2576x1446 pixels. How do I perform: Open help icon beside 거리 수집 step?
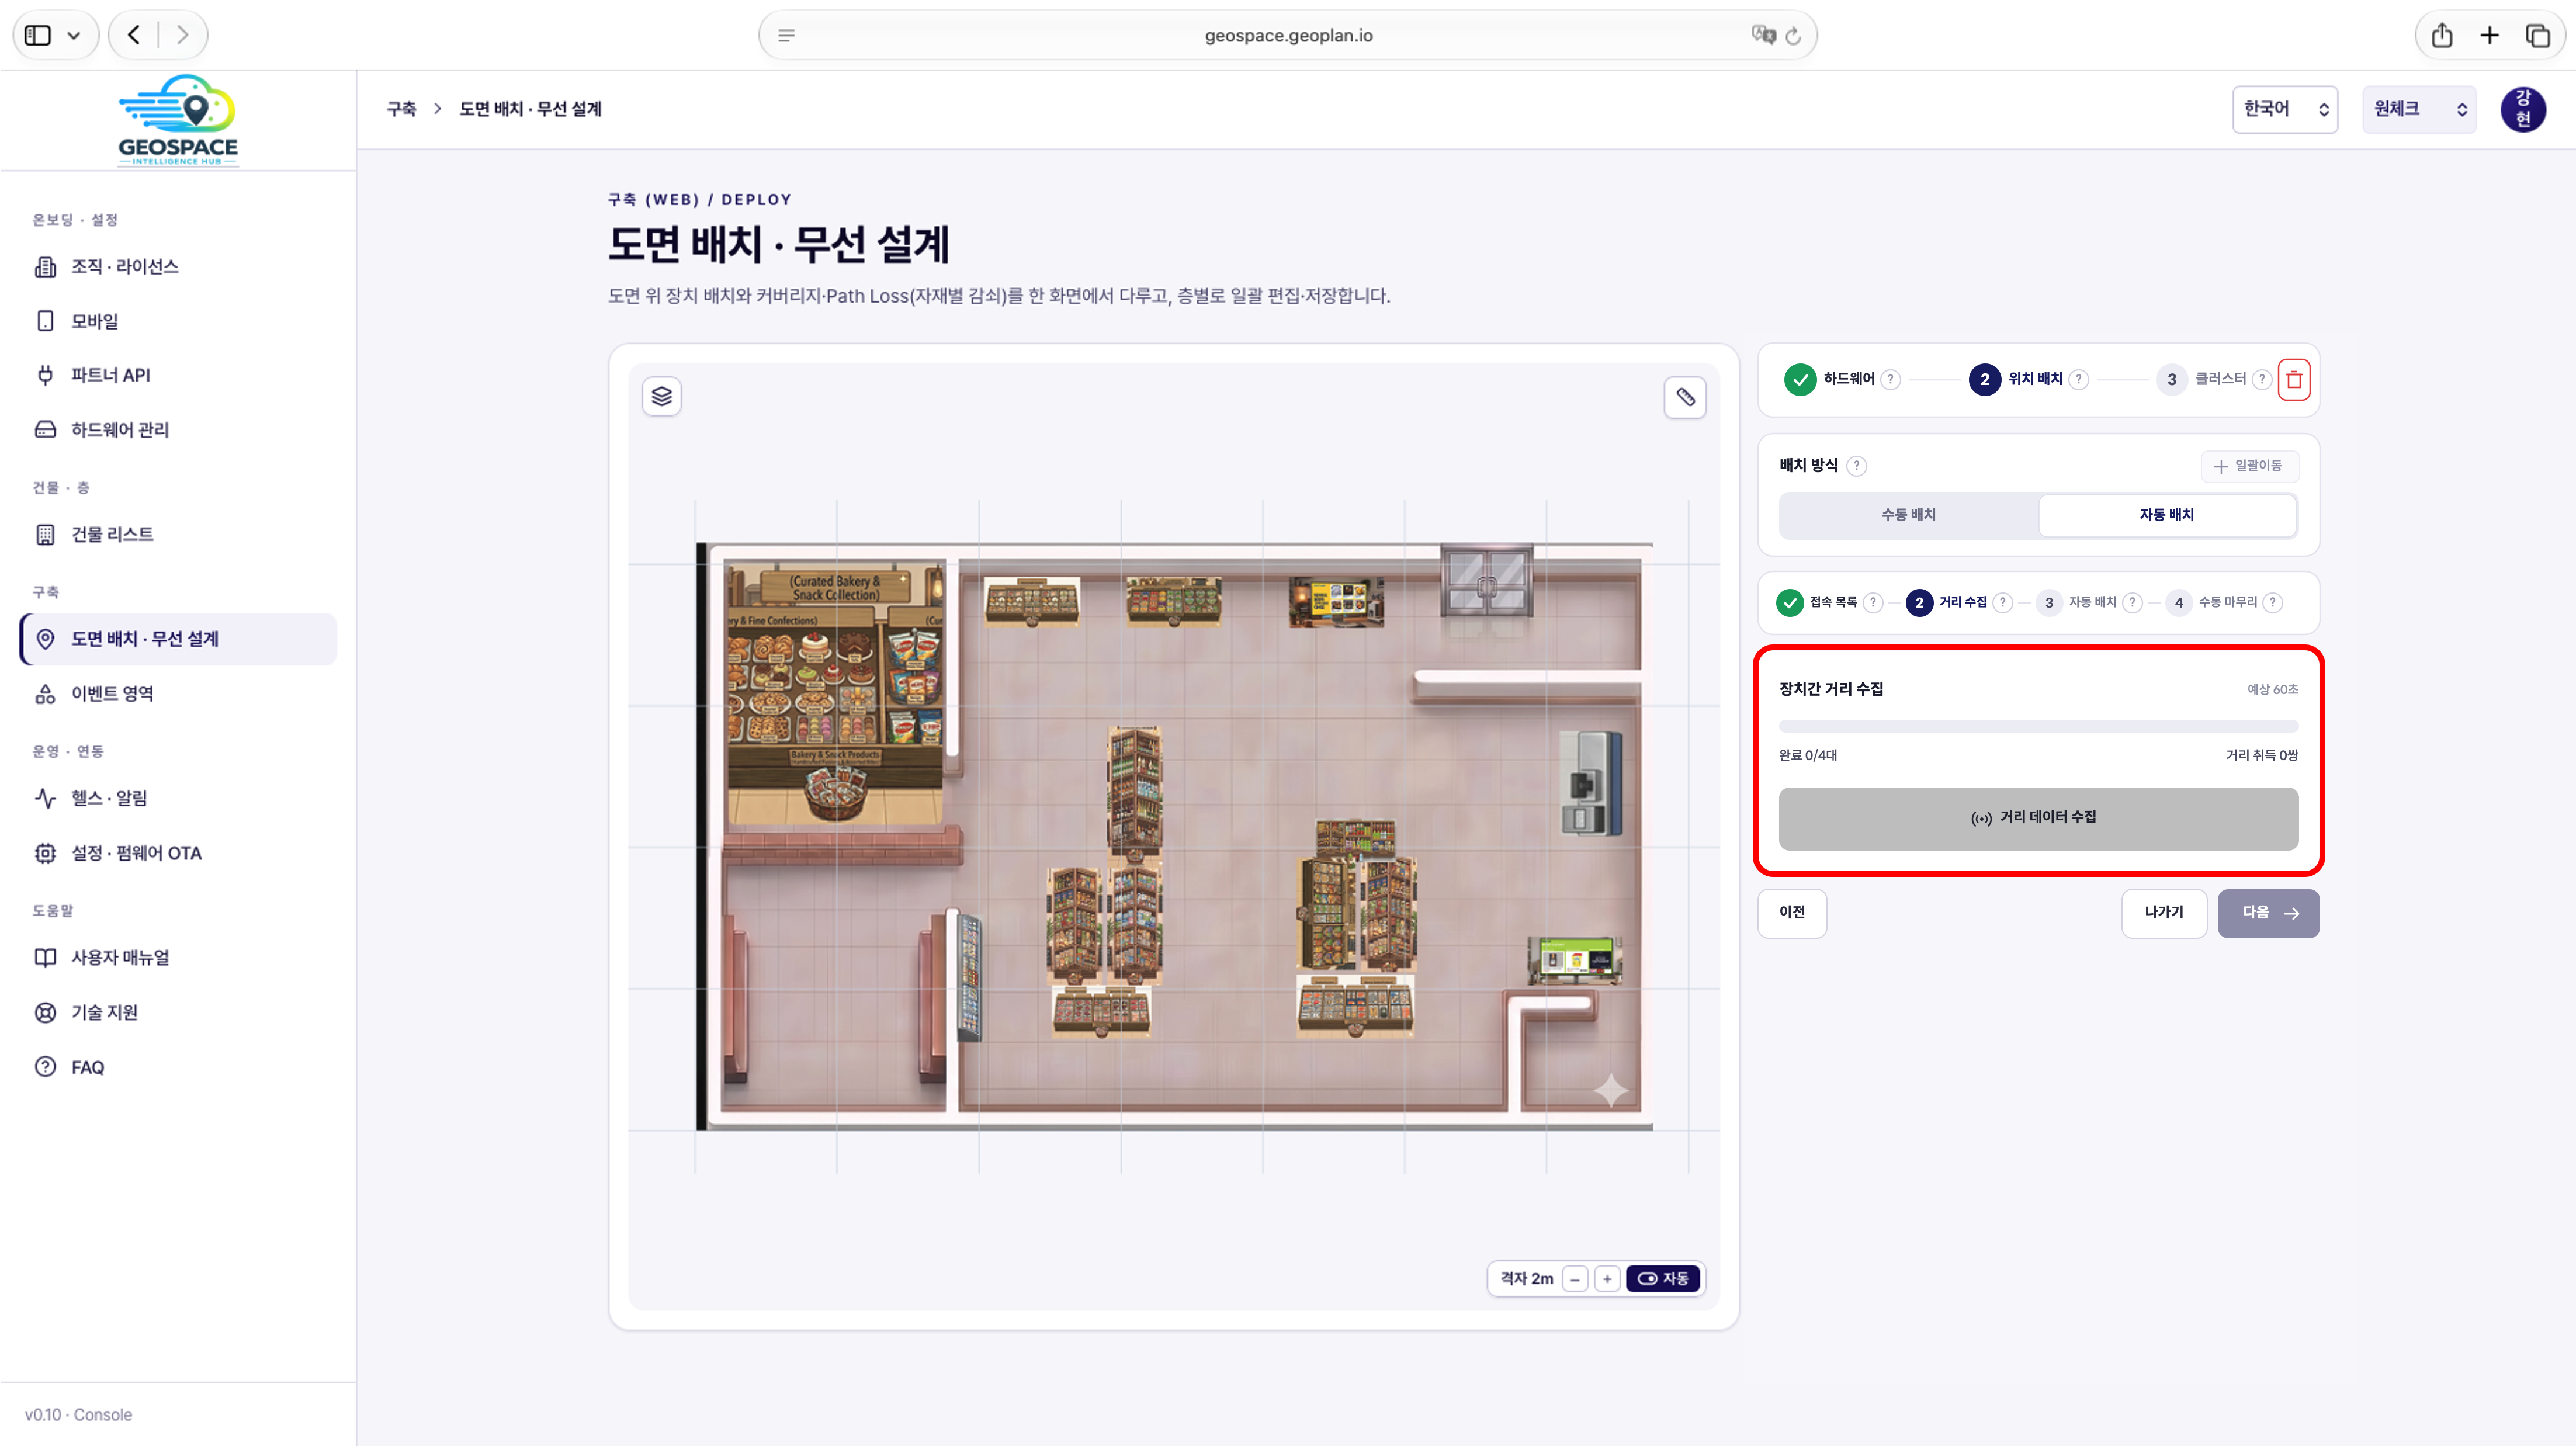point(2002,602)
